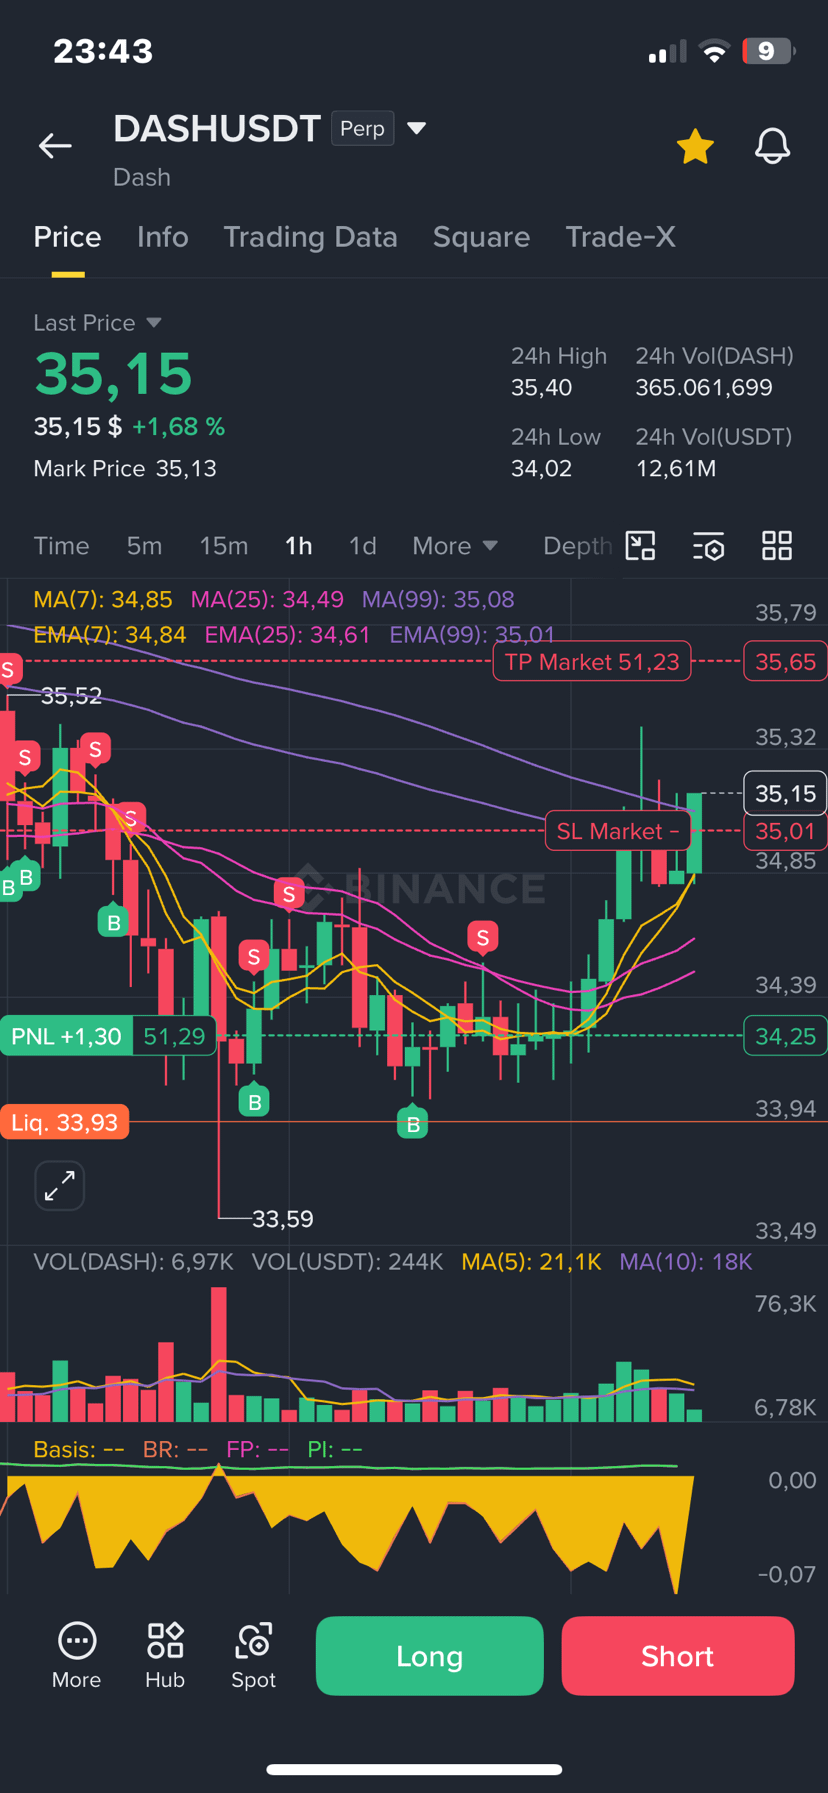Switch to the Price tab
Image resolution: width=828 pixels, height=1793 pixels.
67,237
